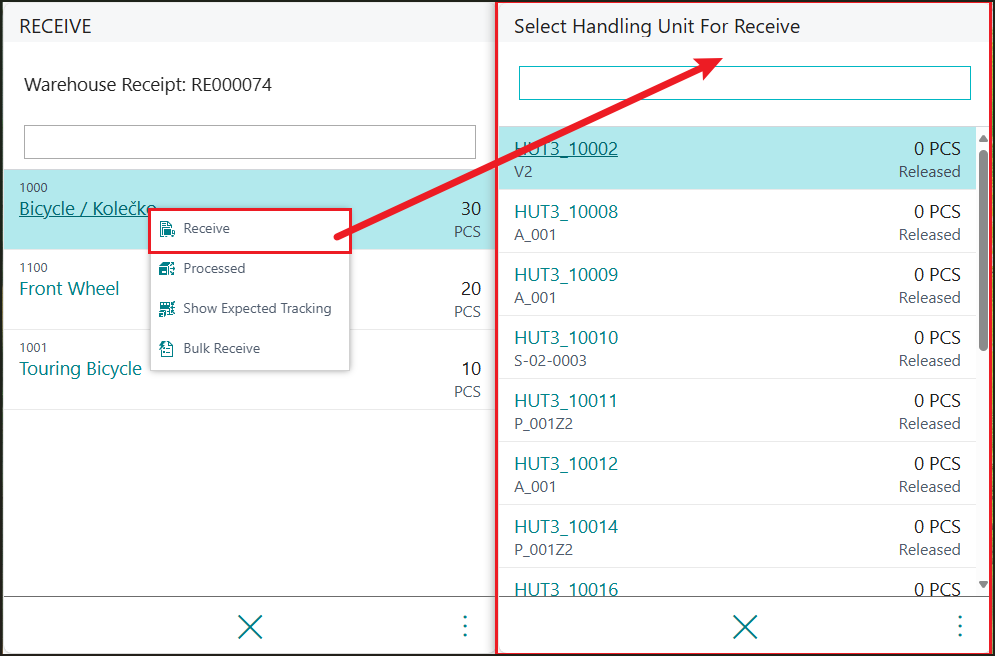Click the handling unit list scrollbar thumb
995x656 pixels.
click(x=983, y=250)
